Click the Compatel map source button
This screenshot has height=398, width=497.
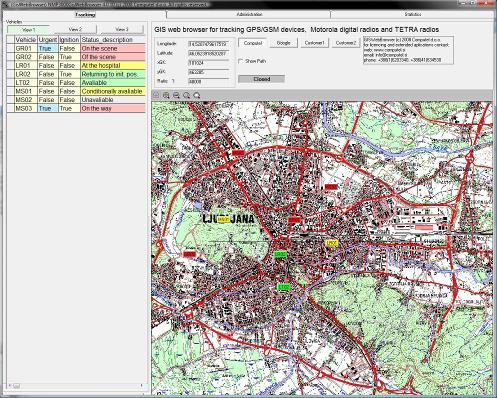253,43
